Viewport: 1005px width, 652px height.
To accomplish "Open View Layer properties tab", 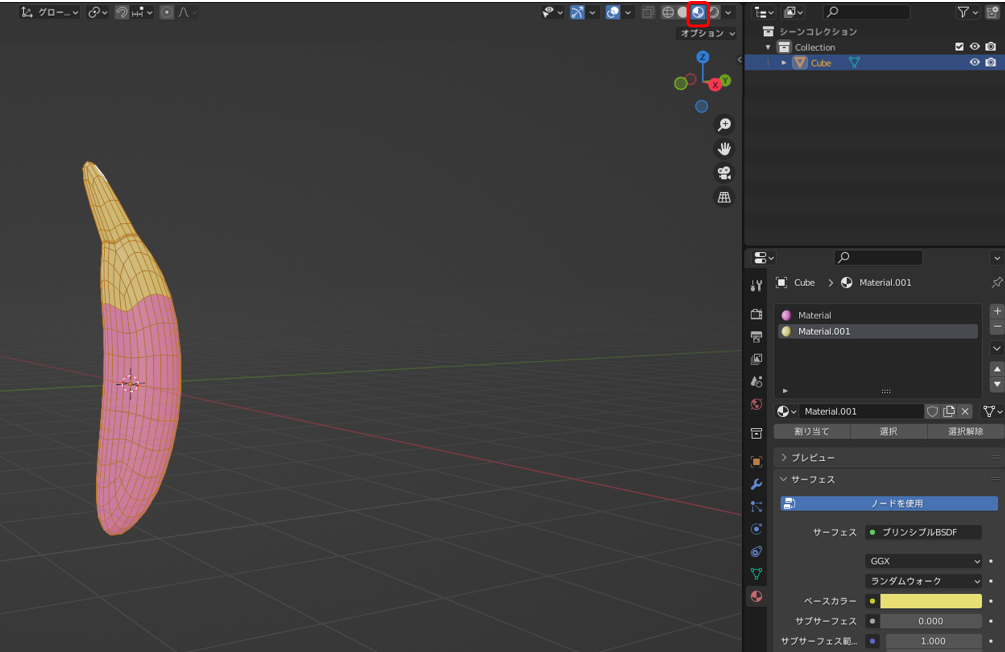I will (756, 359).
